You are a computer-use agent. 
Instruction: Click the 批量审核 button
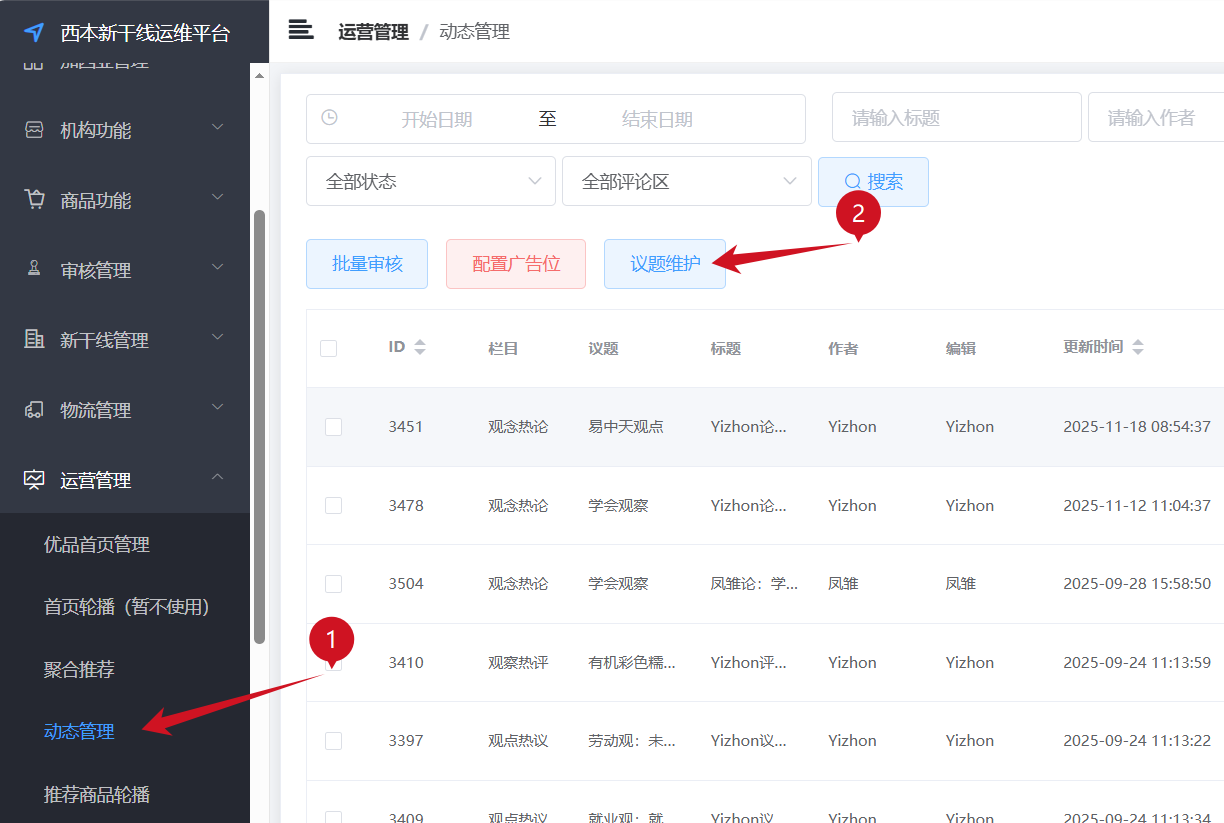(x=367, y=264)
